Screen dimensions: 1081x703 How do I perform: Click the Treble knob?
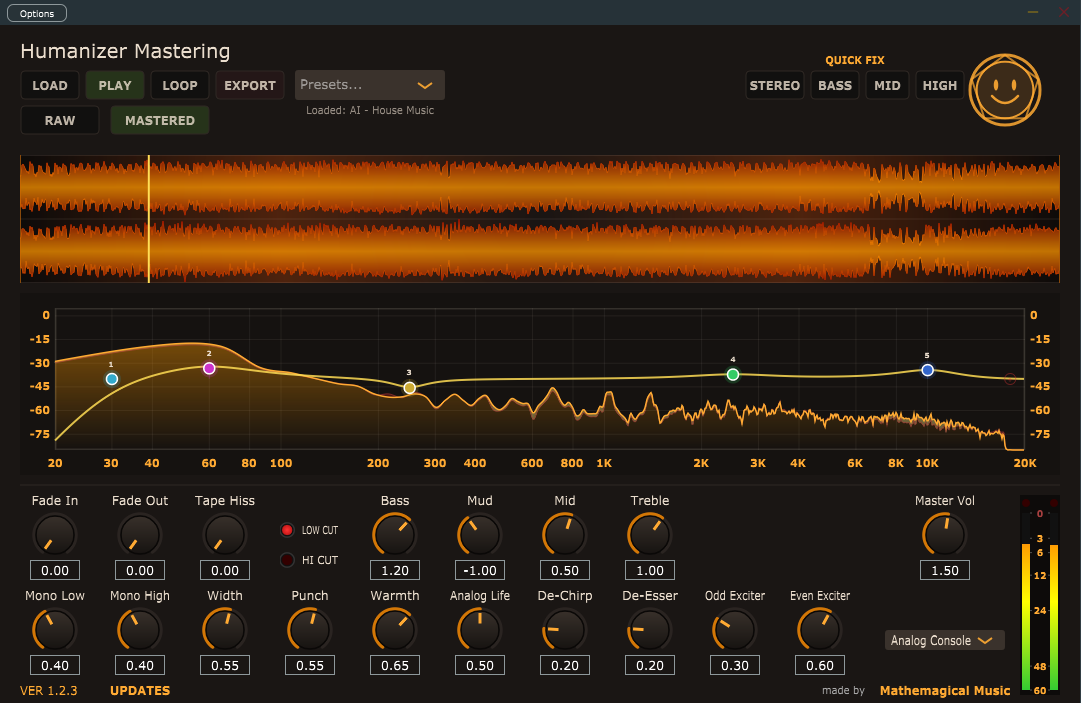(650, 535)
